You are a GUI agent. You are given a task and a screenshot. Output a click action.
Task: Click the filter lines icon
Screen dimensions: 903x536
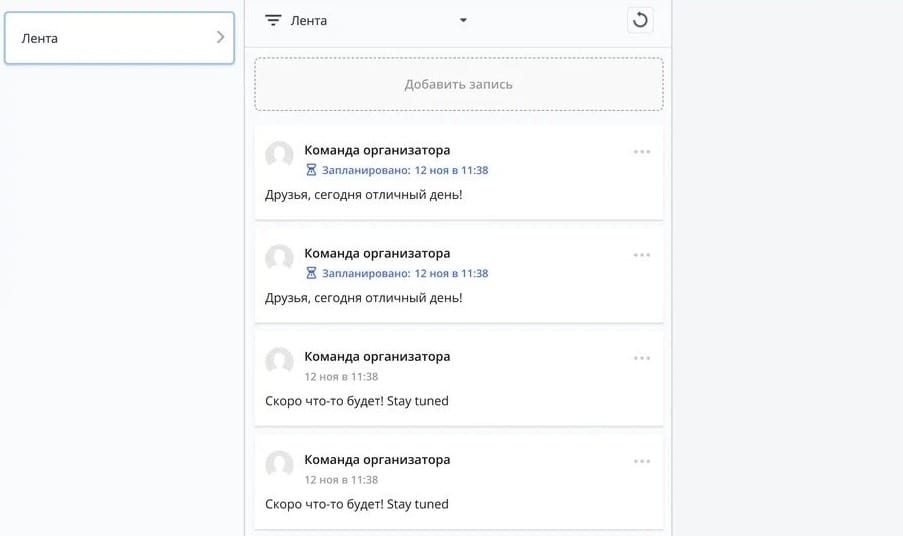point(273,20)
